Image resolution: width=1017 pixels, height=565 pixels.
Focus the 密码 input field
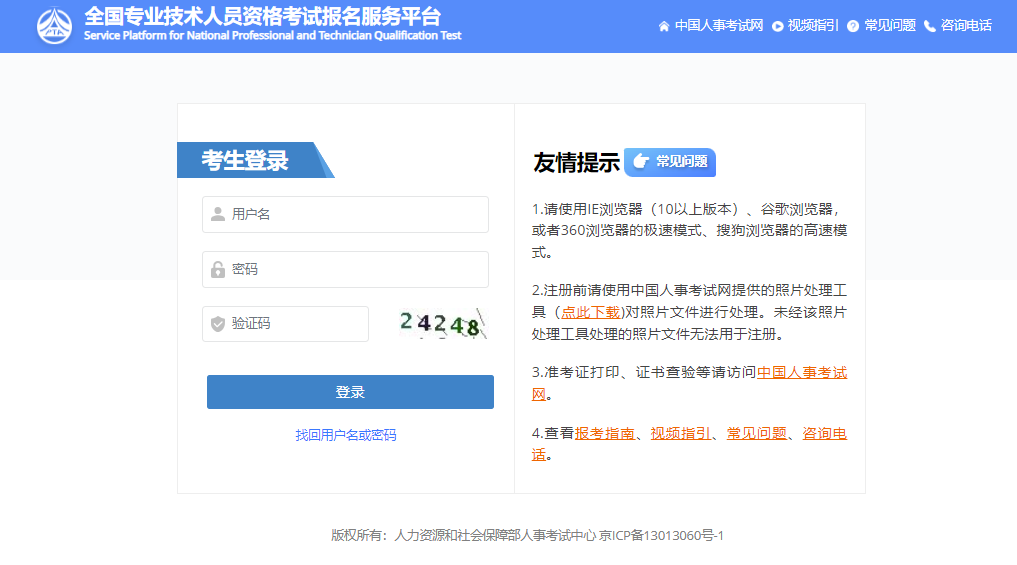355,269
